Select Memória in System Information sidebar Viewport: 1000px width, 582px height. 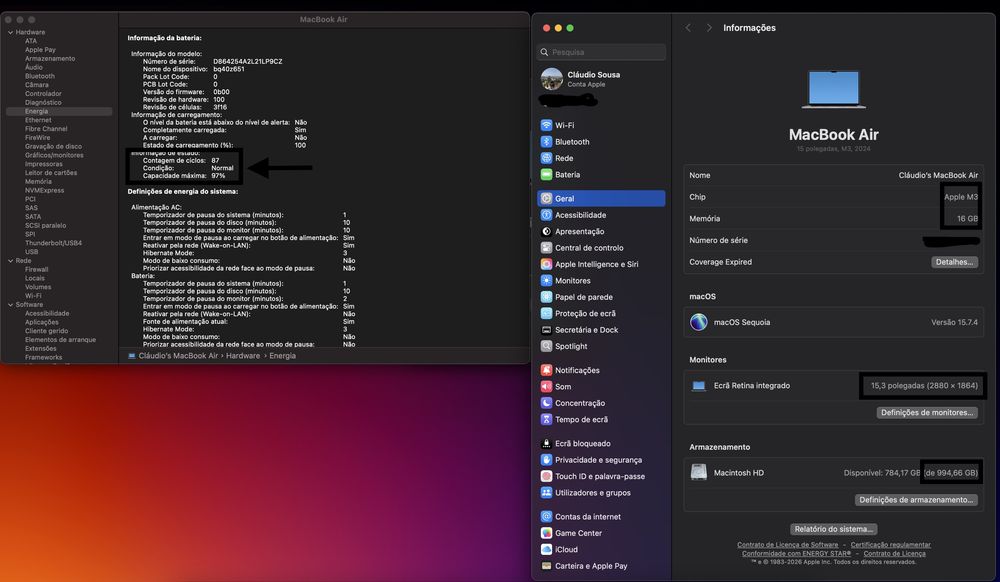click(38, 182)
